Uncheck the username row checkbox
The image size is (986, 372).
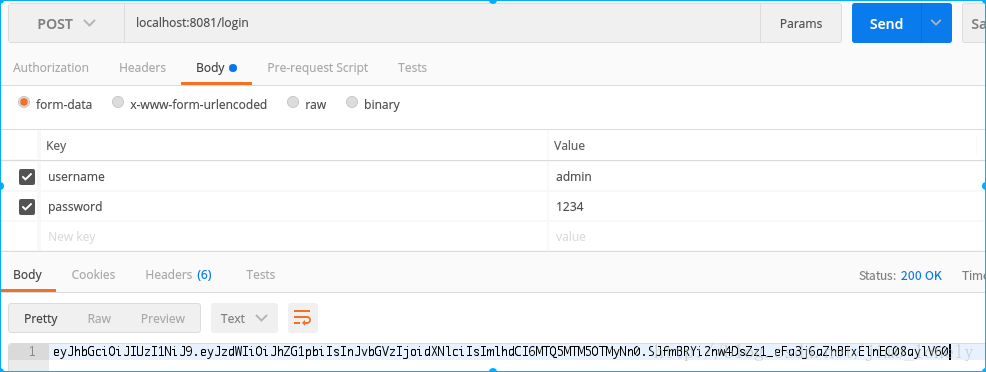[x=27, y=177]
